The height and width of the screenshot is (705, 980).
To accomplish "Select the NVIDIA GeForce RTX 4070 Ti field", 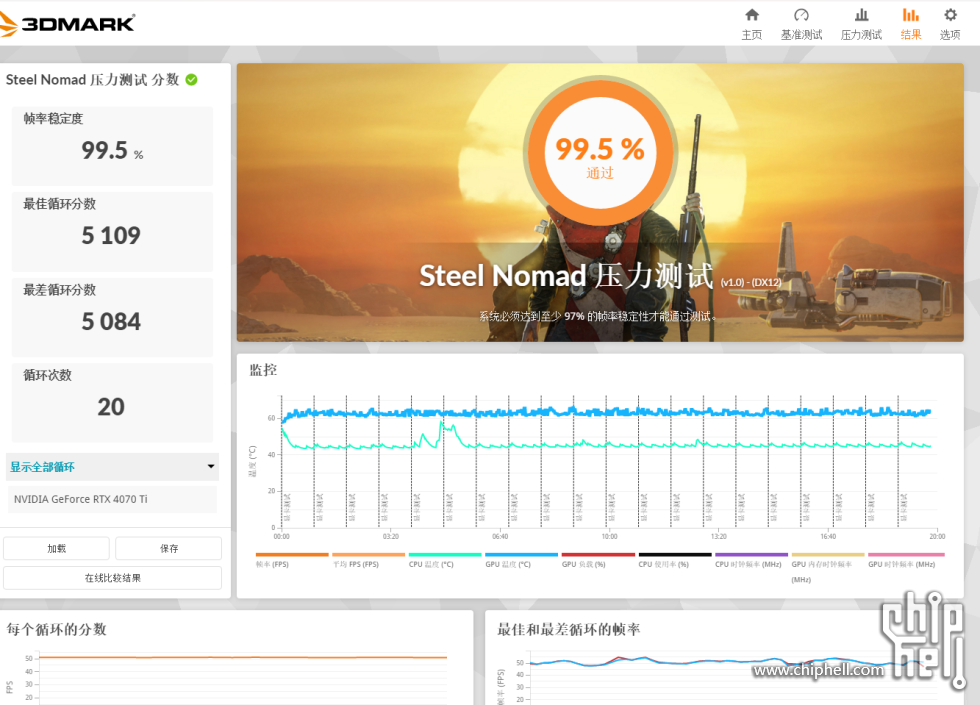I will pos(112,499).
